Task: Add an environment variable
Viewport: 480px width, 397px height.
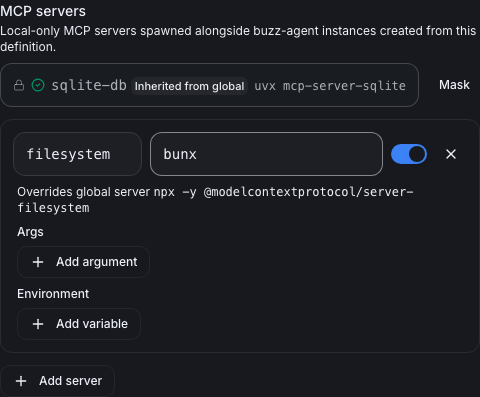Action: (x=79, y=324)
